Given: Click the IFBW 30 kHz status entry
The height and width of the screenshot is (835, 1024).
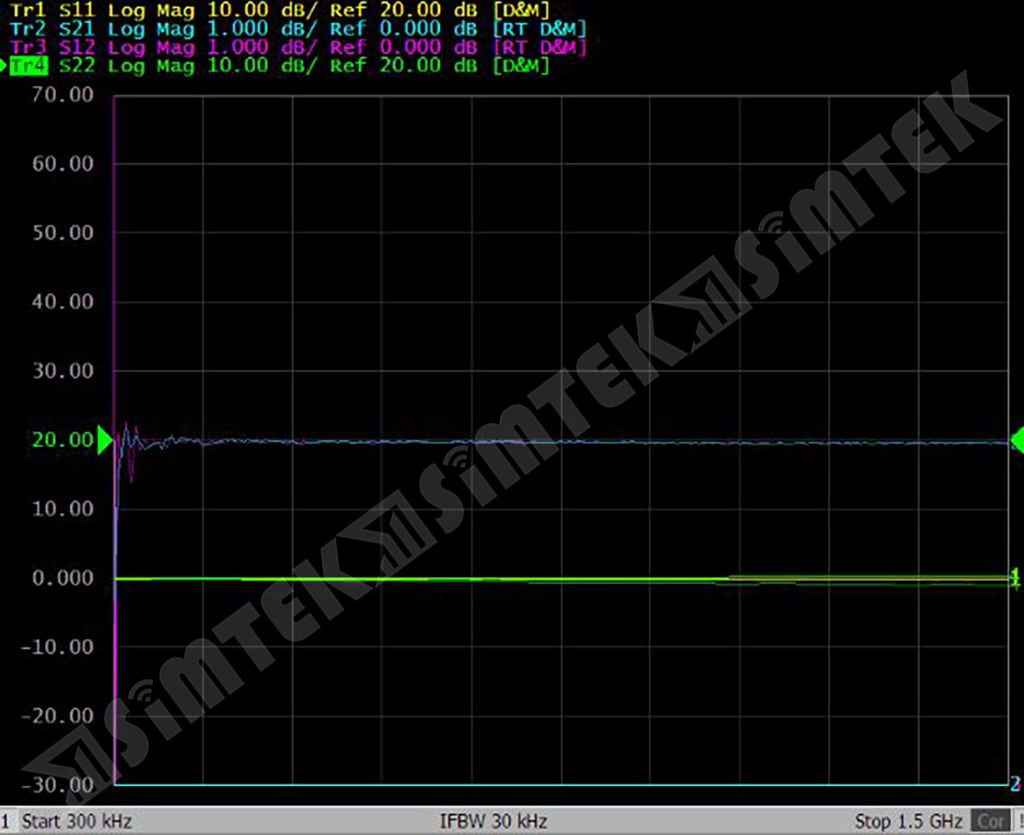Looking at the screenshot, I should pos(493,821).
